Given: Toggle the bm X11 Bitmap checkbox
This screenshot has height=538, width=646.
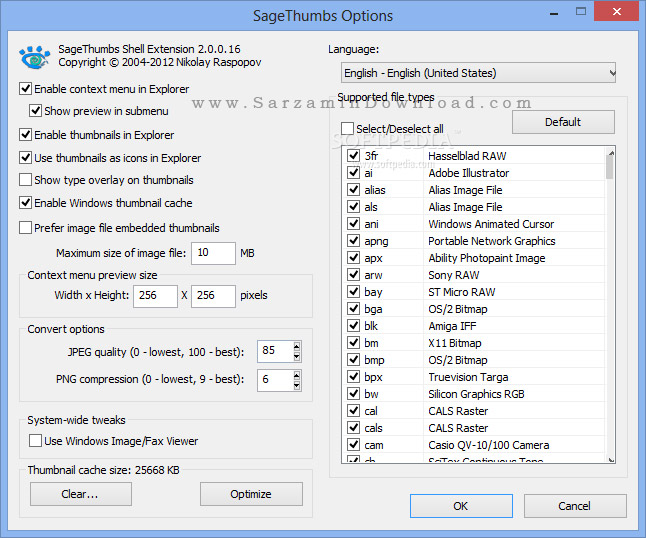Looking at the screenshot, I should point(353,342).
